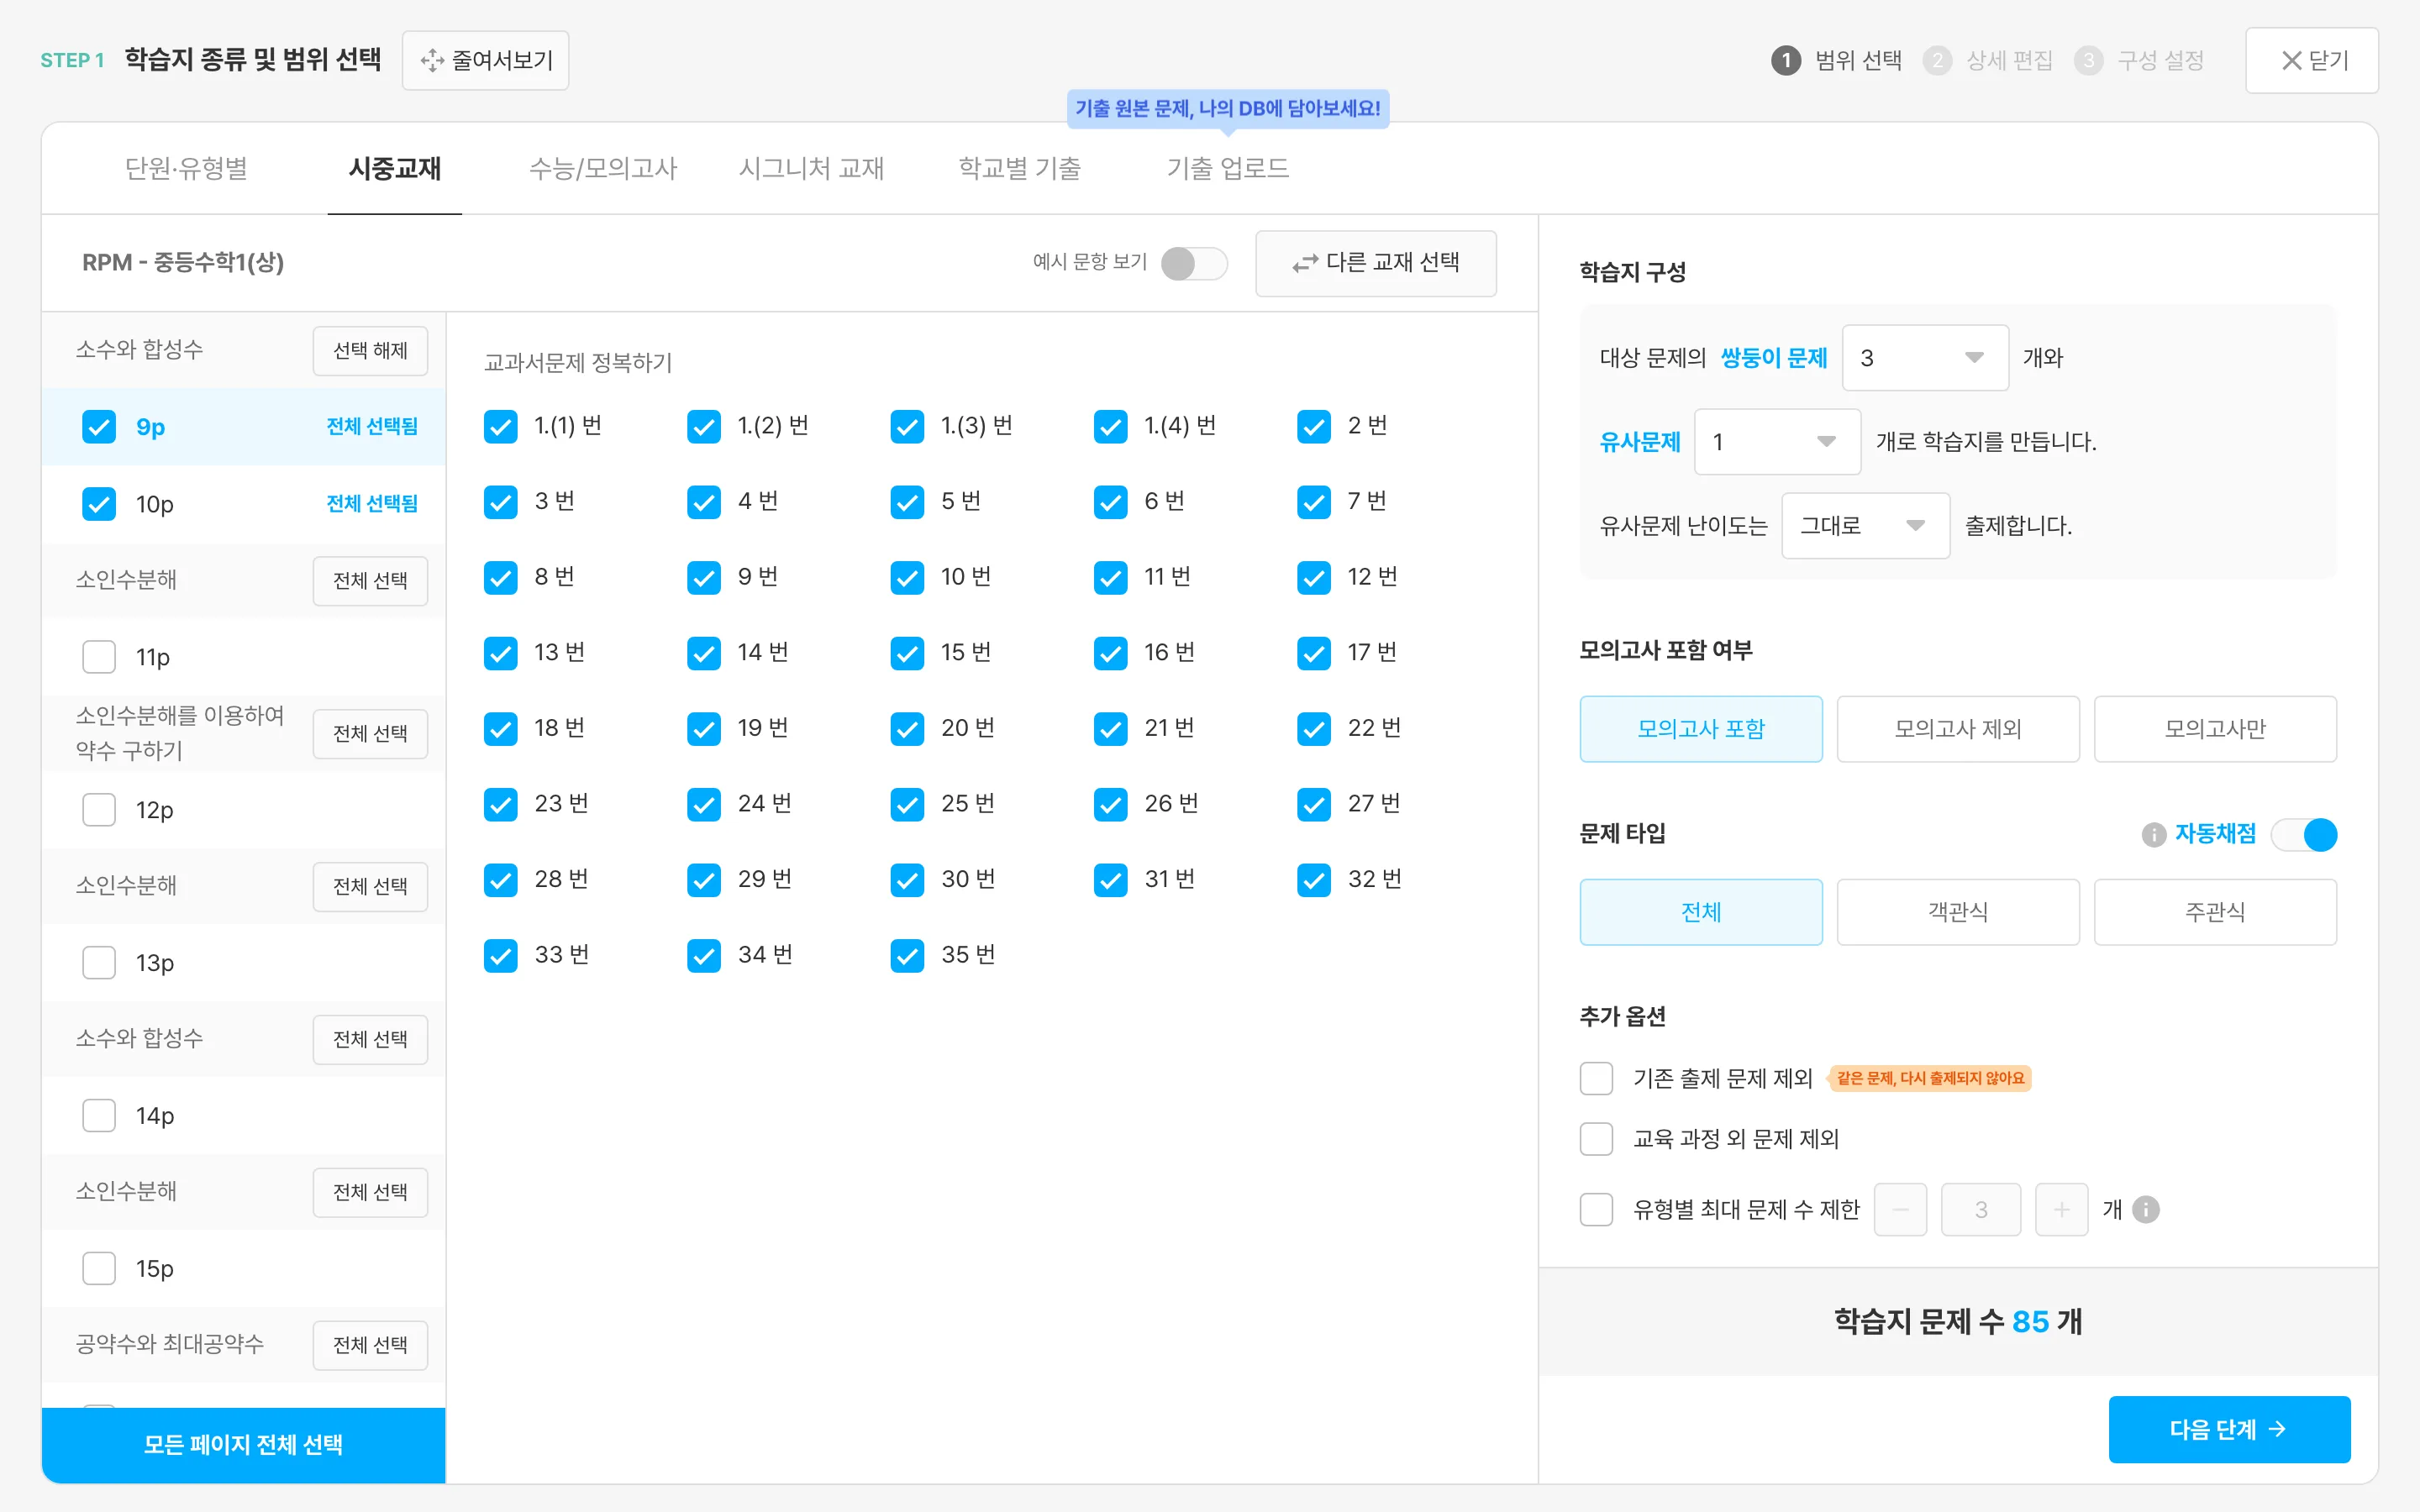
Task: Click the info icon next to 자동채점
Action: (2153, 834)
